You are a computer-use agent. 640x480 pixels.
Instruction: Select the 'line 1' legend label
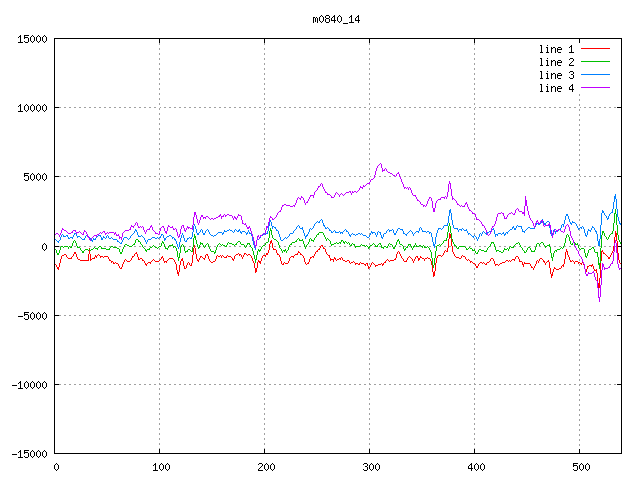pos(556,49)
